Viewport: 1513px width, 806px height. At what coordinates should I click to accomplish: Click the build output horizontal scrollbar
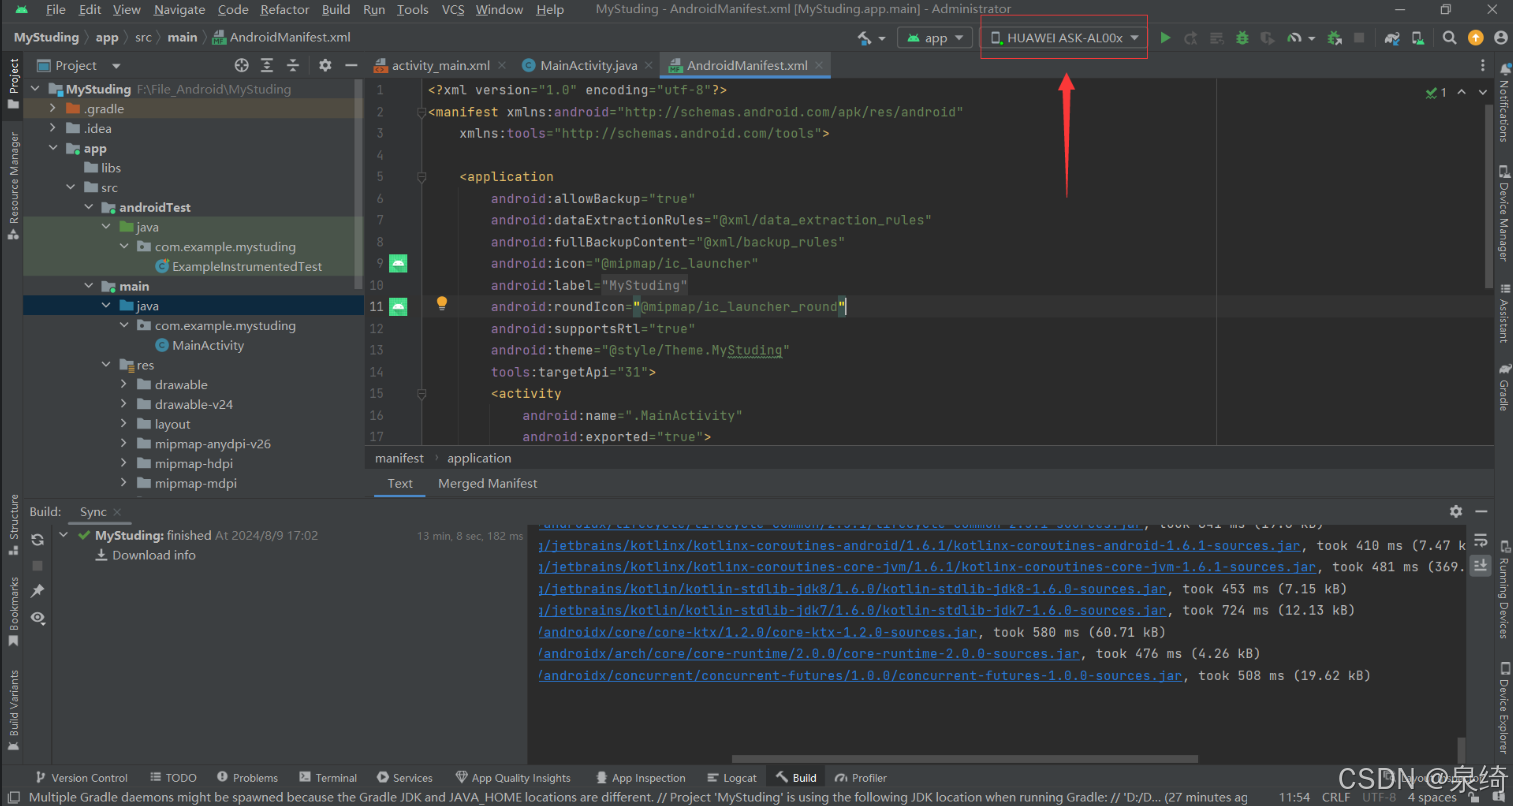click(x=965, y=759)
